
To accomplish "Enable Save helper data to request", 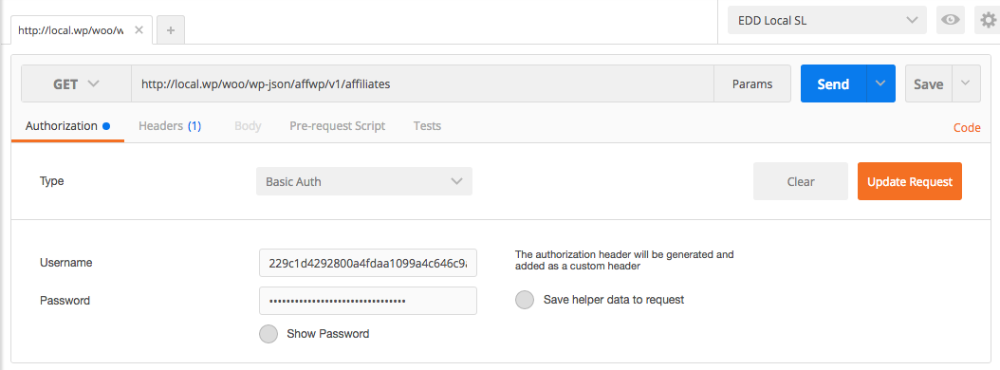I will 524,299.
